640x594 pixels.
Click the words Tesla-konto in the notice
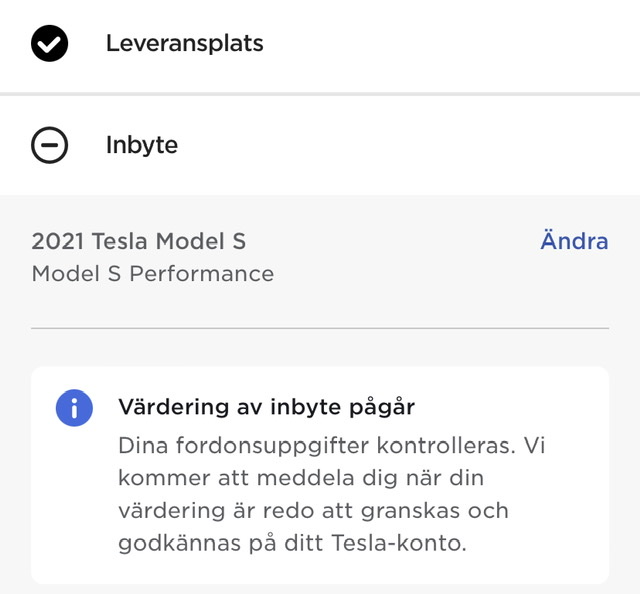[x=399, y=543]
